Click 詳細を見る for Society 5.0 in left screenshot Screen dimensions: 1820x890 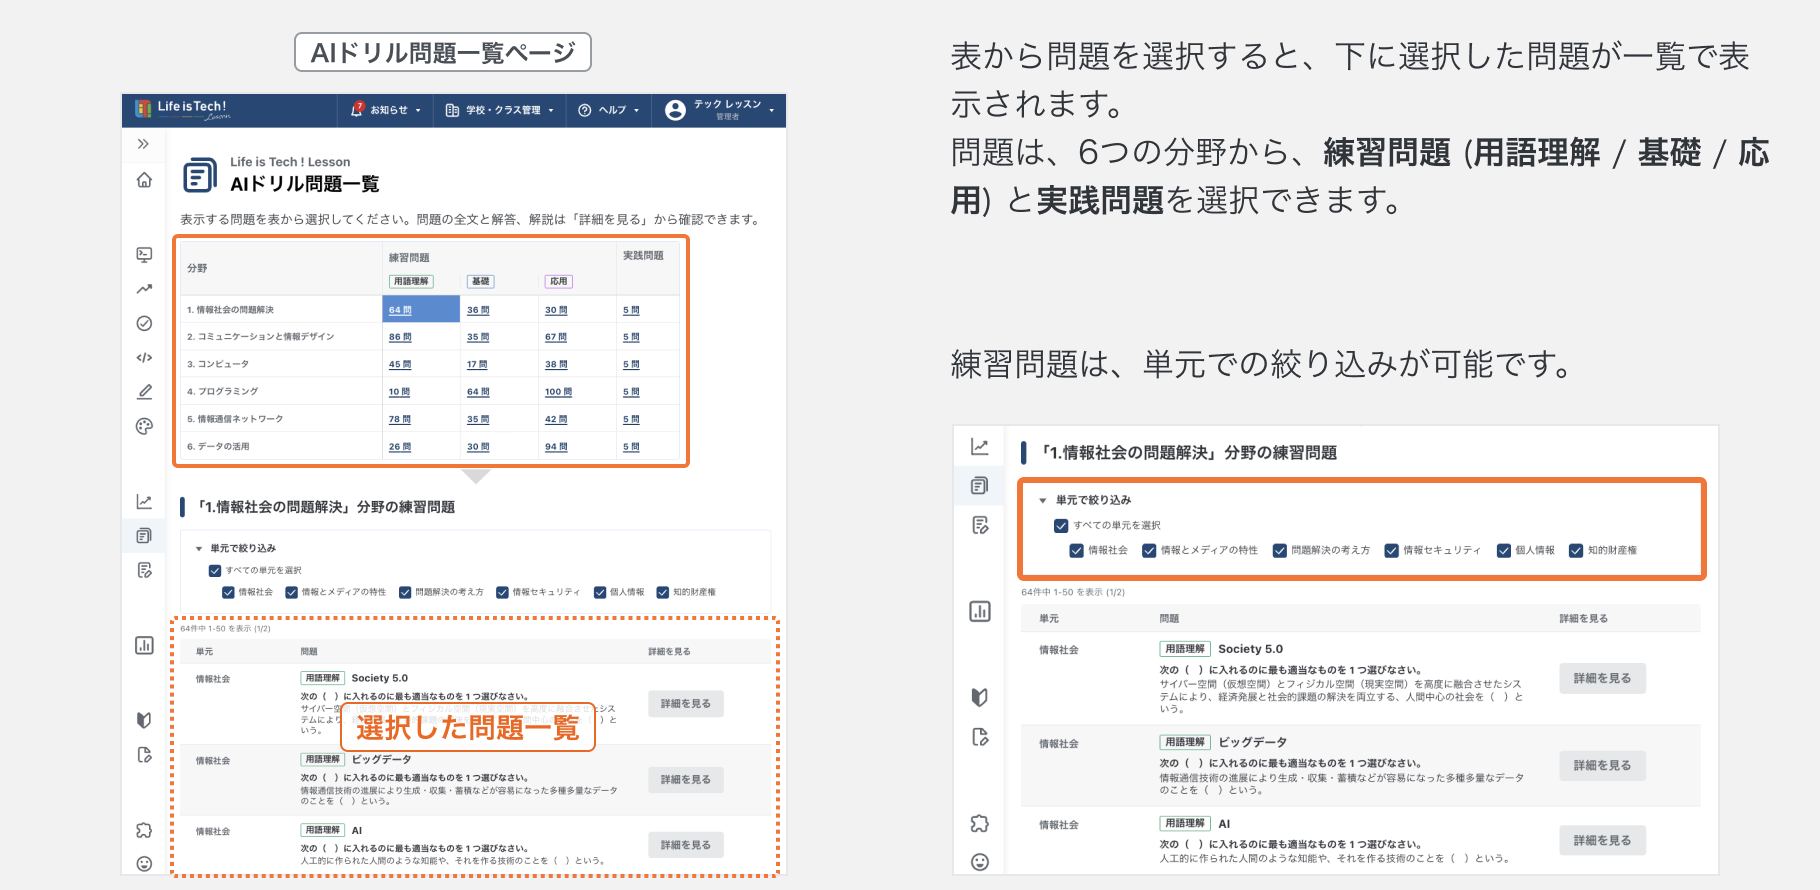point(686,704)
